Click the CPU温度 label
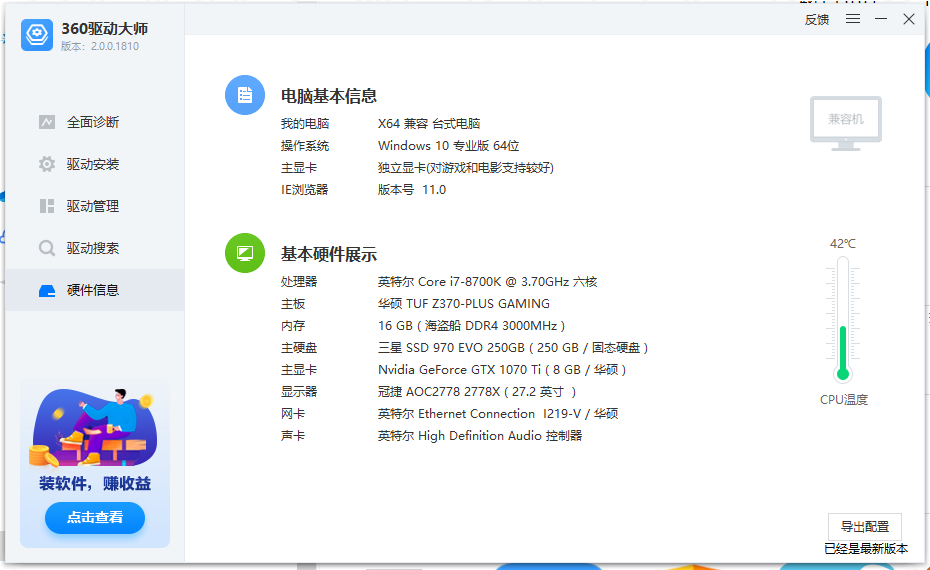This screenshot has width=930, height=570. (x=843, y=400)
